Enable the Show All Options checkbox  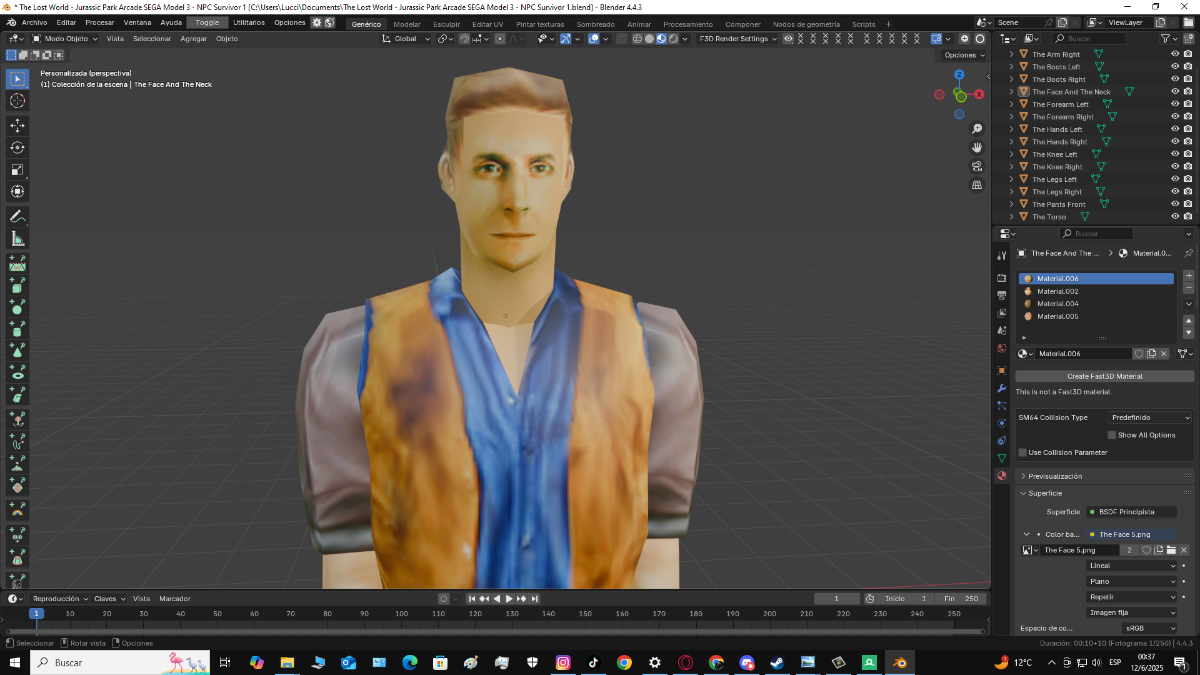coord(1111,435)
